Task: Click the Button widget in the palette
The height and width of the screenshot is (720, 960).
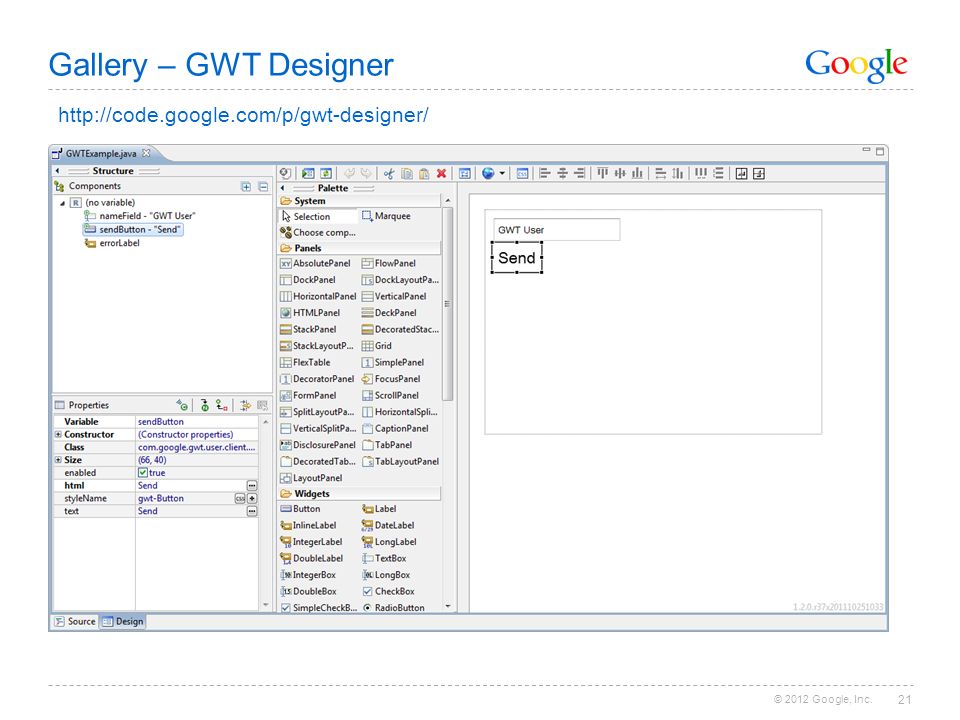Action: click(300, 509)
